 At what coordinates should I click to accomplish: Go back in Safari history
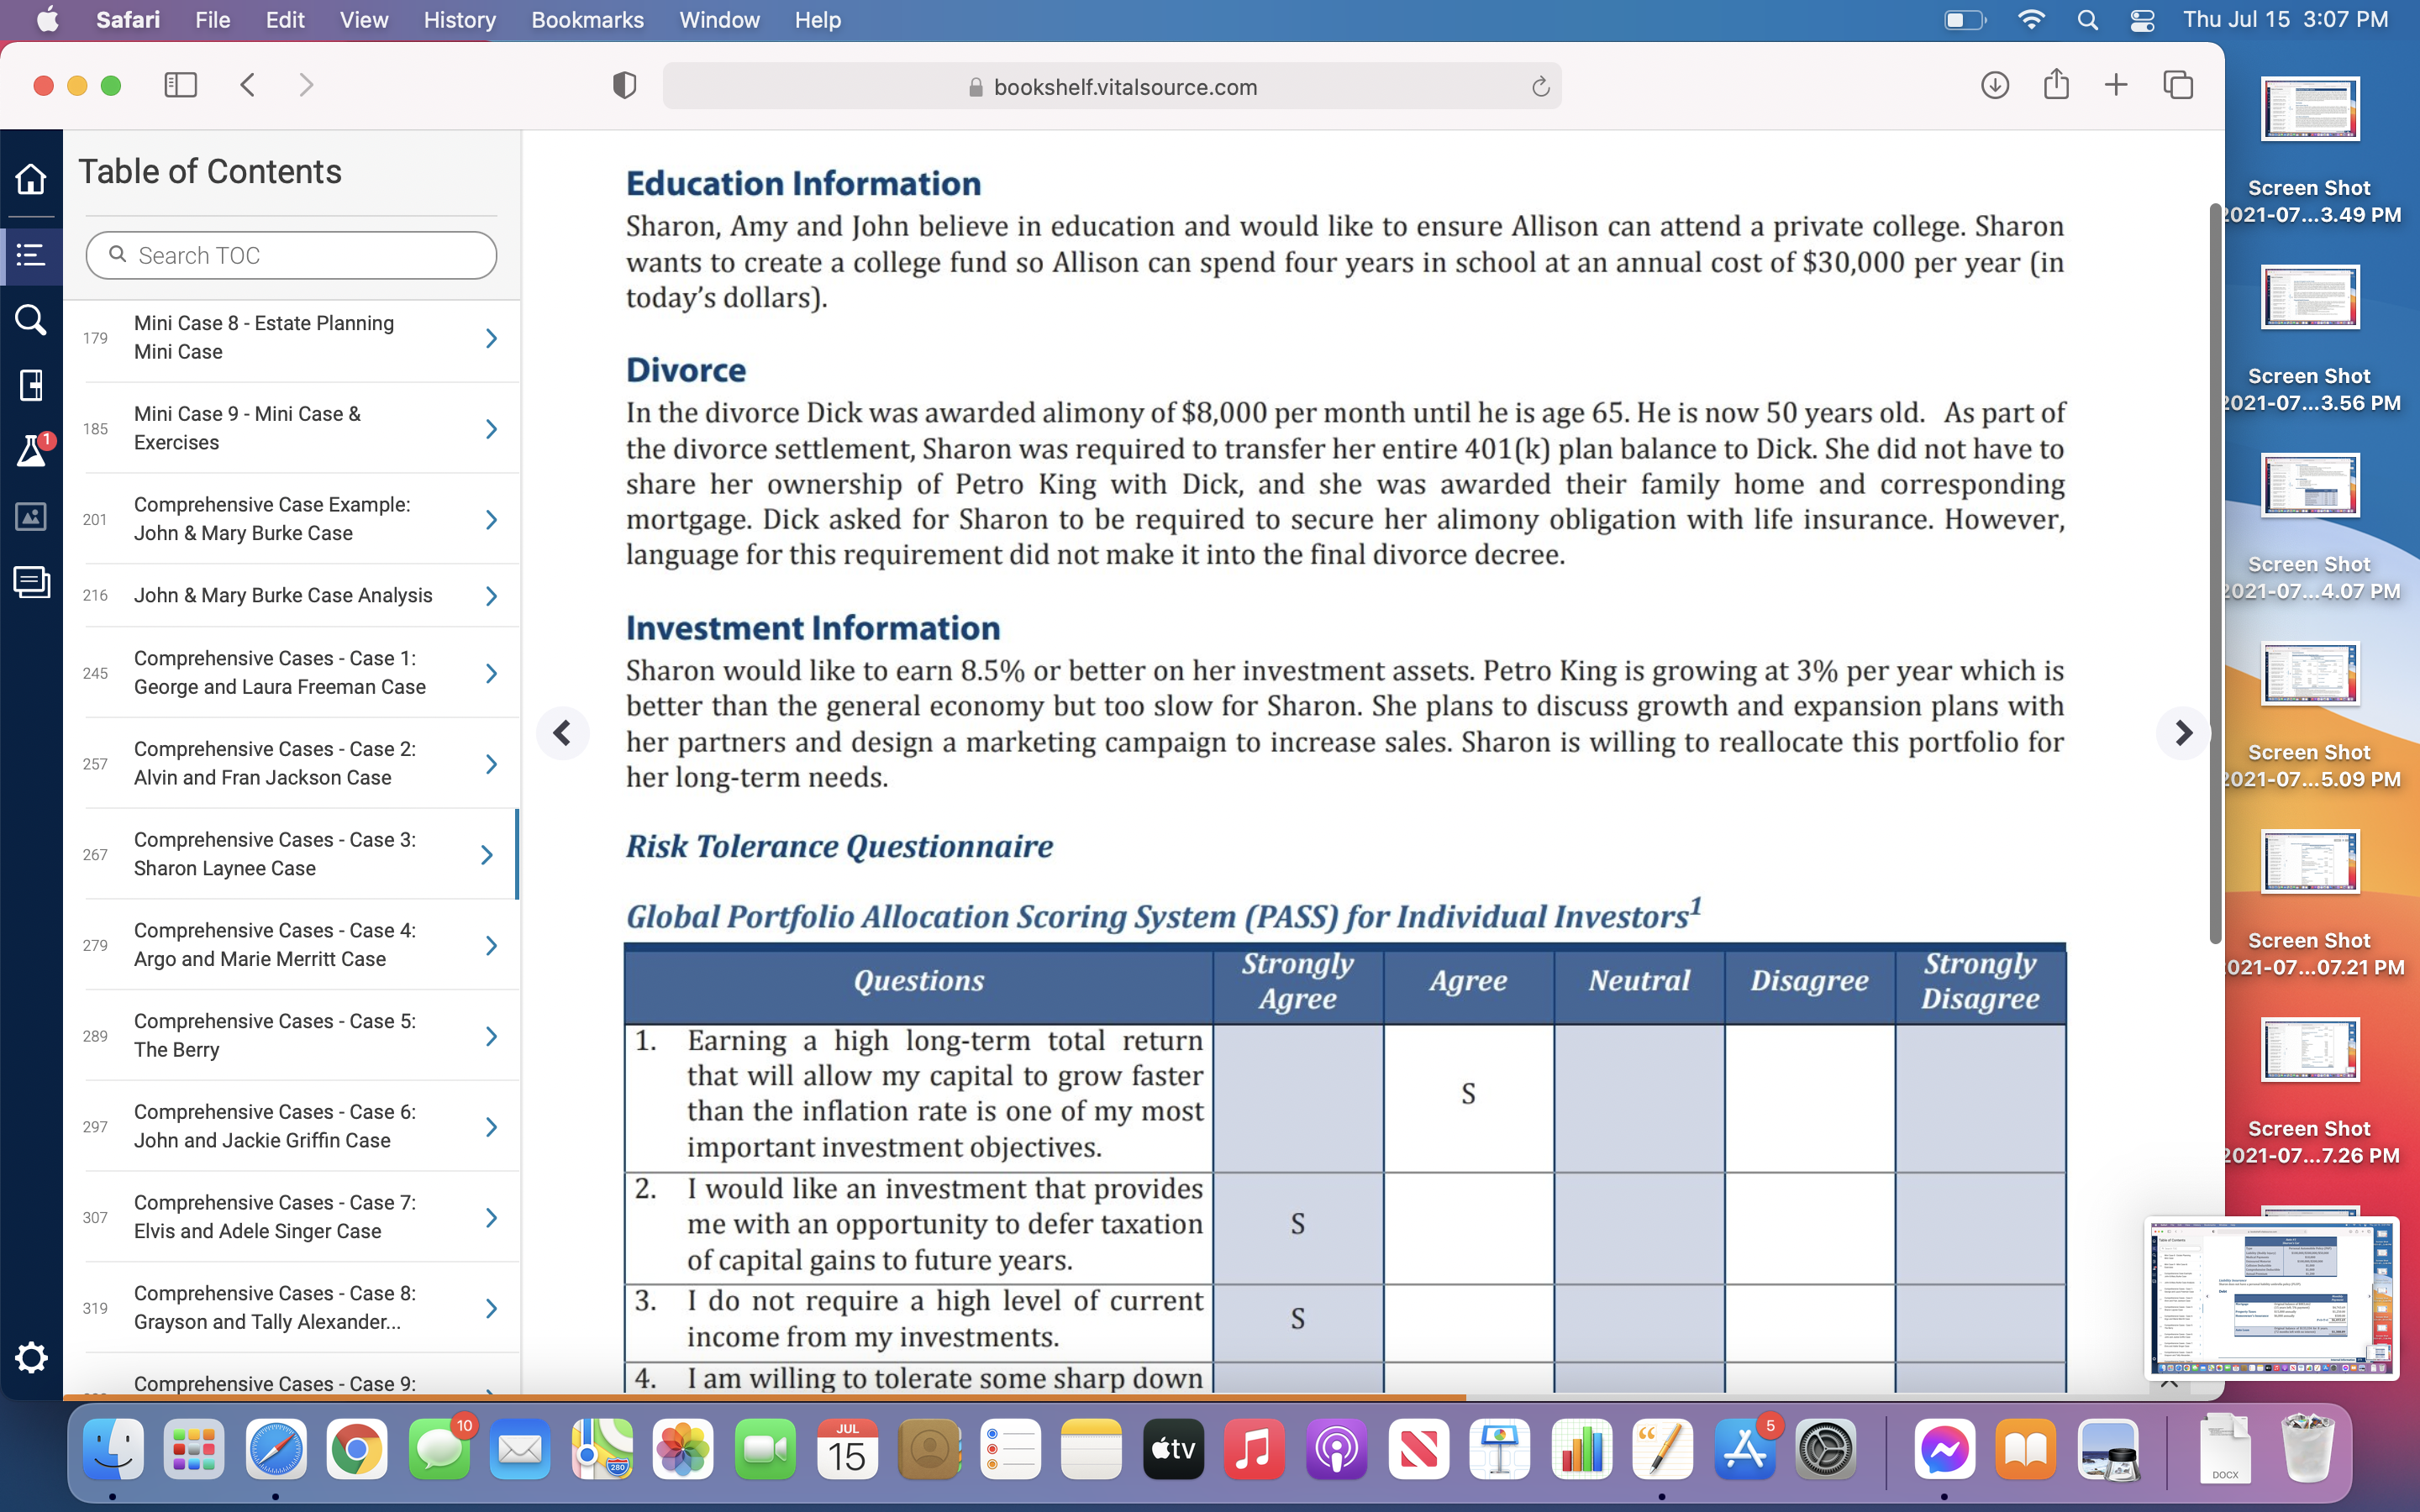pos(248,85)
